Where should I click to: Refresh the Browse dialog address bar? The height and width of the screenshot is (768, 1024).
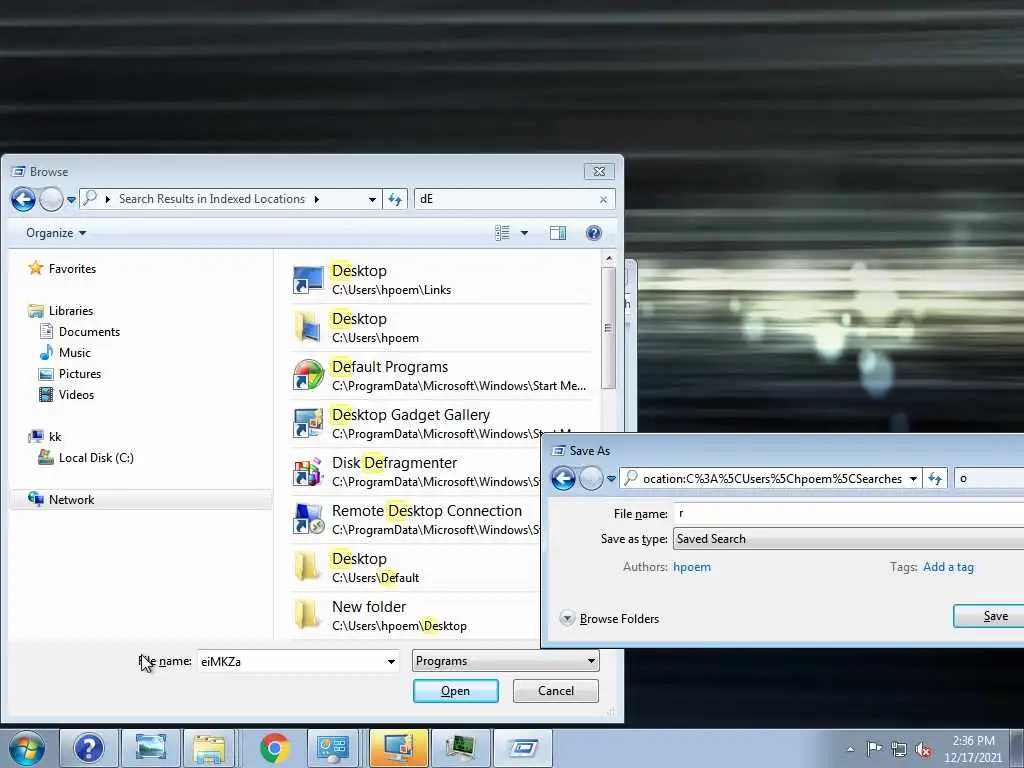point(394,199)
